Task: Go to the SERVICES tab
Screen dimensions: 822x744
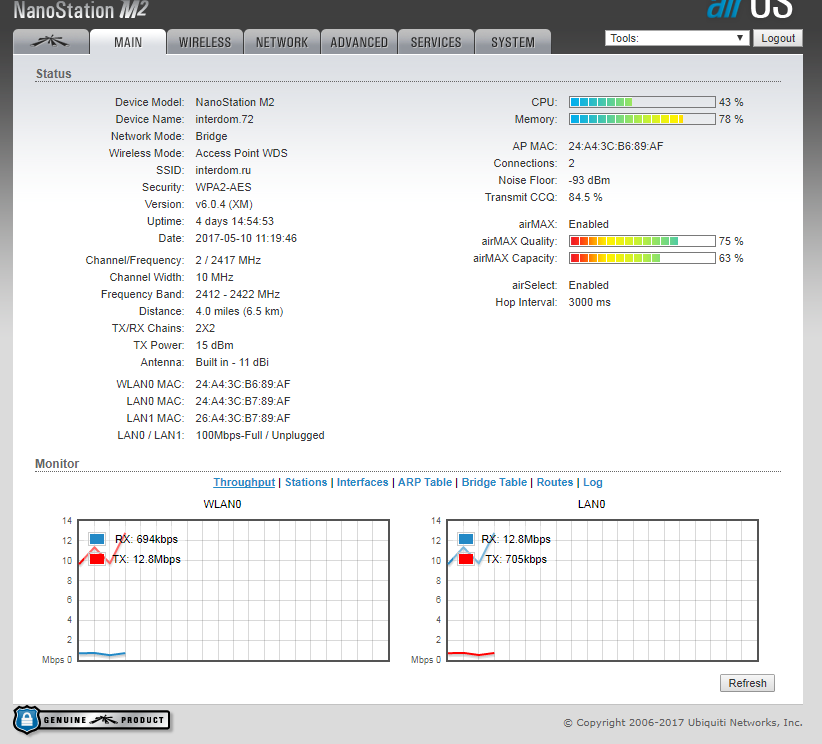Action: point(436,42)
